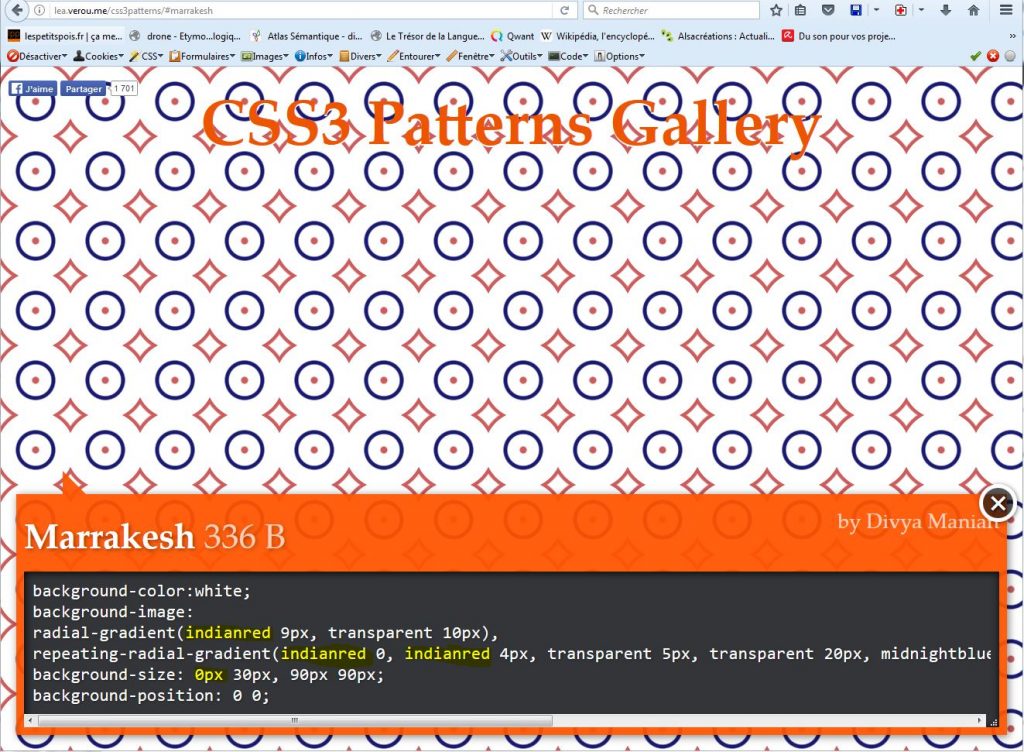The image size is (1024, 752).
Task: Click the green checkmark on Web Developer toolbar
Action: click(x=977, y=56)
